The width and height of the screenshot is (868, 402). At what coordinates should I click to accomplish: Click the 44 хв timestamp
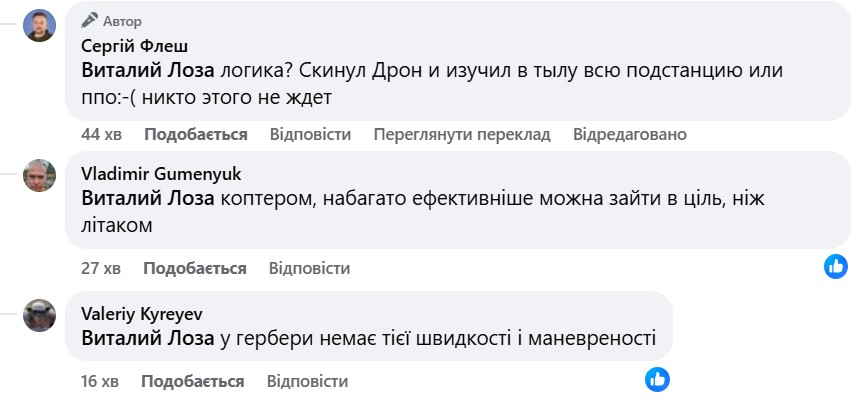point(101,134)
